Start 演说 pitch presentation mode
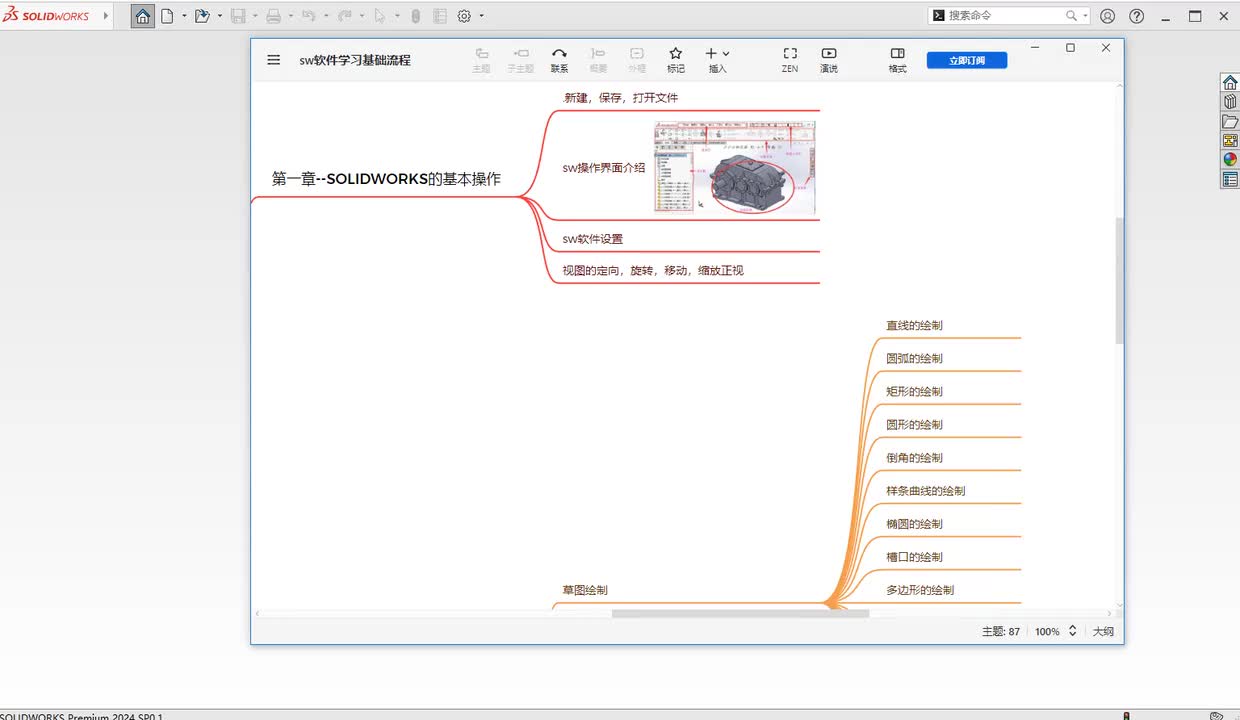 (829, 60)
